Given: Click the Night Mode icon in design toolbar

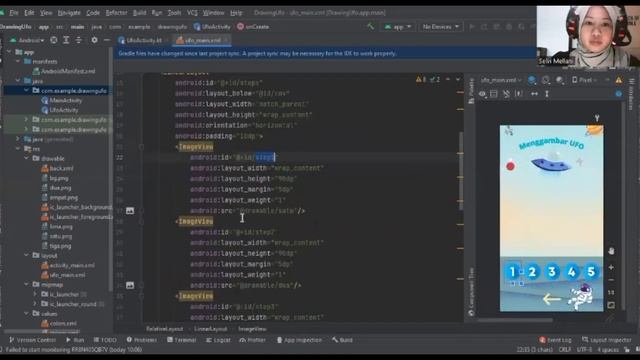Looking at the screenshot, I should [560, 80].
